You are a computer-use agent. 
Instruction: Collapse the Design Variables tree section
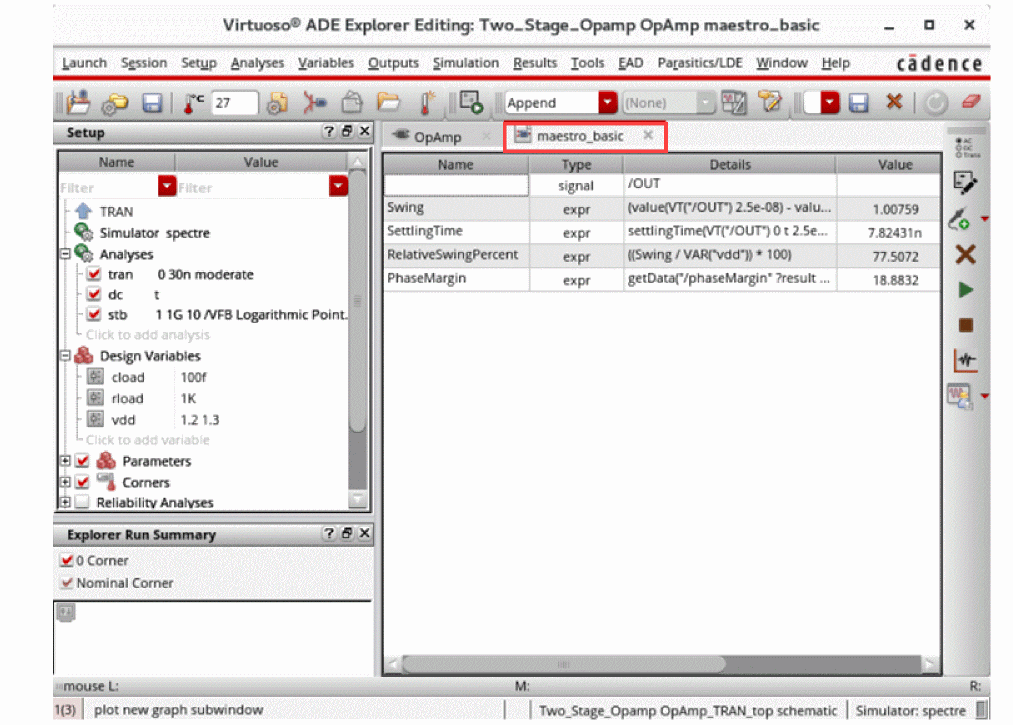point(66,356)
